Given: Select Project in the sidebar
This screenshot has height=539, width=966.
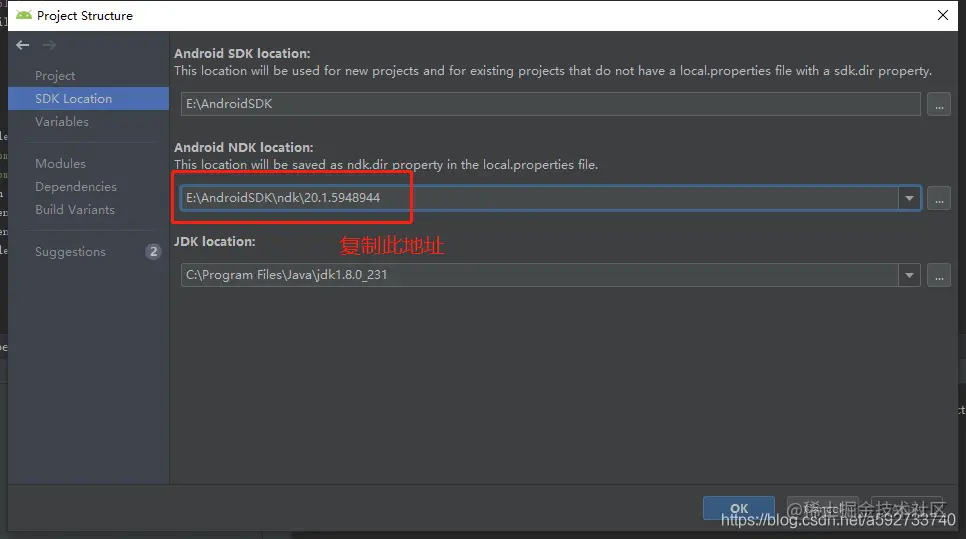Looking at the screenshot, I should pyautogui.click(x=55, y=76).
